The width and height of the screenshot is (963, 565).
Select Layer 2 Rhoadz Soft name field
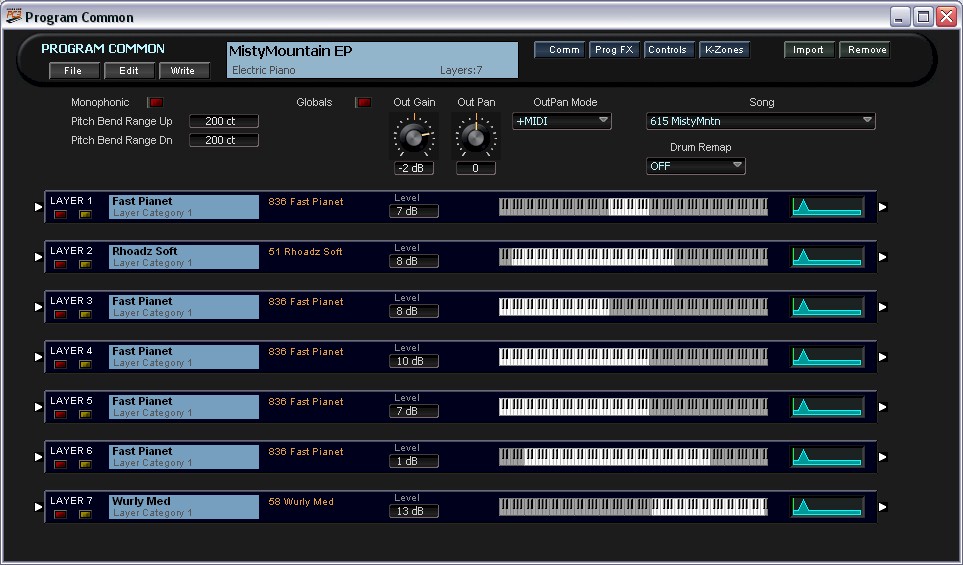pos(184,257)
